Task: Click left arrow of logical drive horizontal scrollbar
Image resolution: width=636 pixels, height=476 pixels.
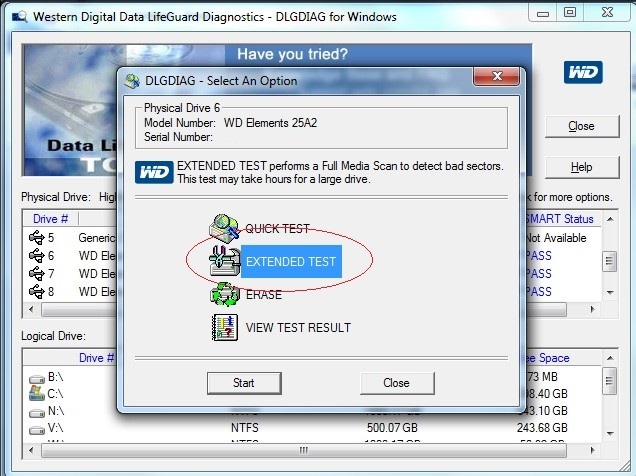Action: point(31,450)
